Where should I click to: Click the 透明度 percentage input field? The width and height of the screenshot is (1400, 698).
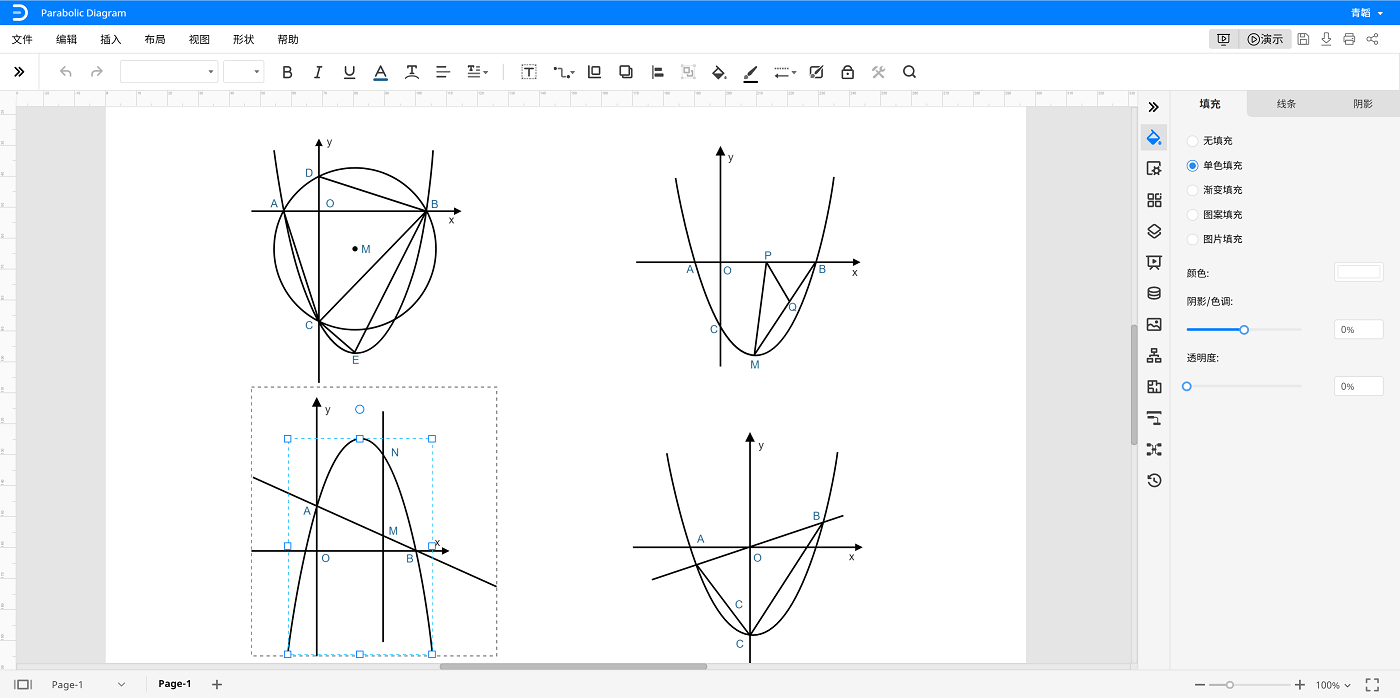1359,386
